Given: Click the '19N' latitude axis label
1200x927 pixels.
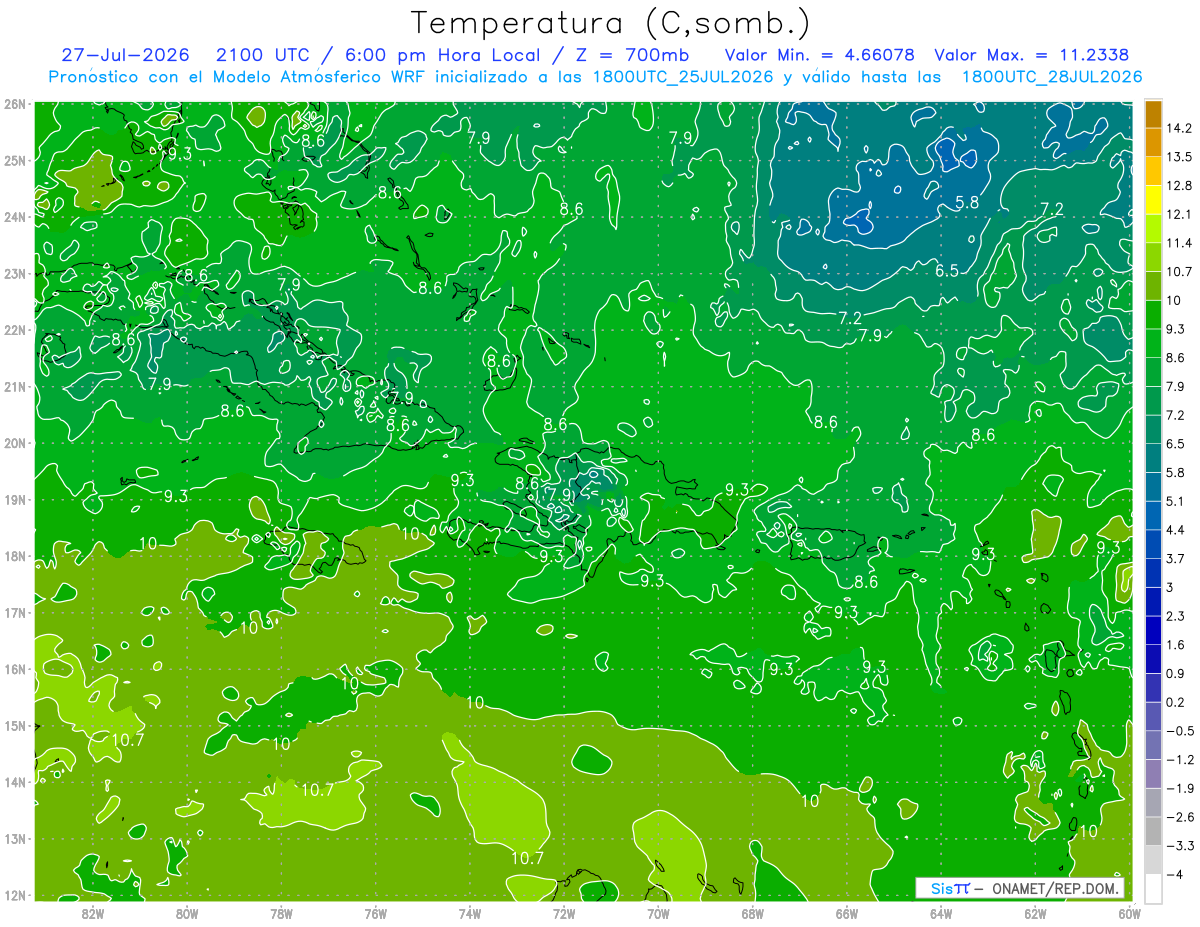Looking at the screenshot, I should pos(15,500).
